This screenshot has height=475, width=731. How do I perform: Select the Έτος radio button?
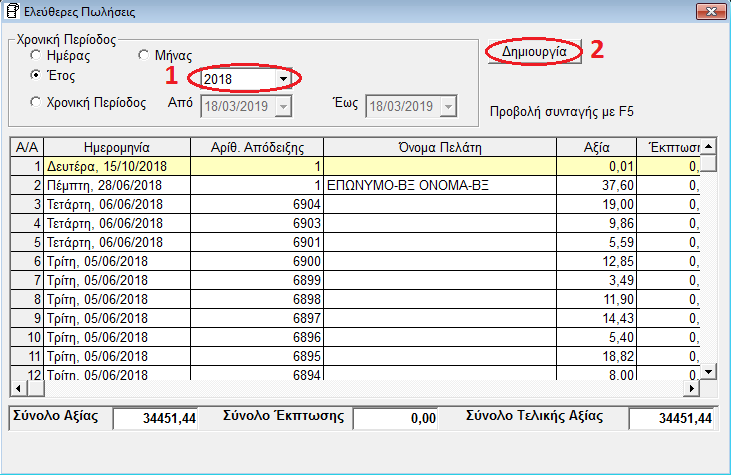(36, 75)
